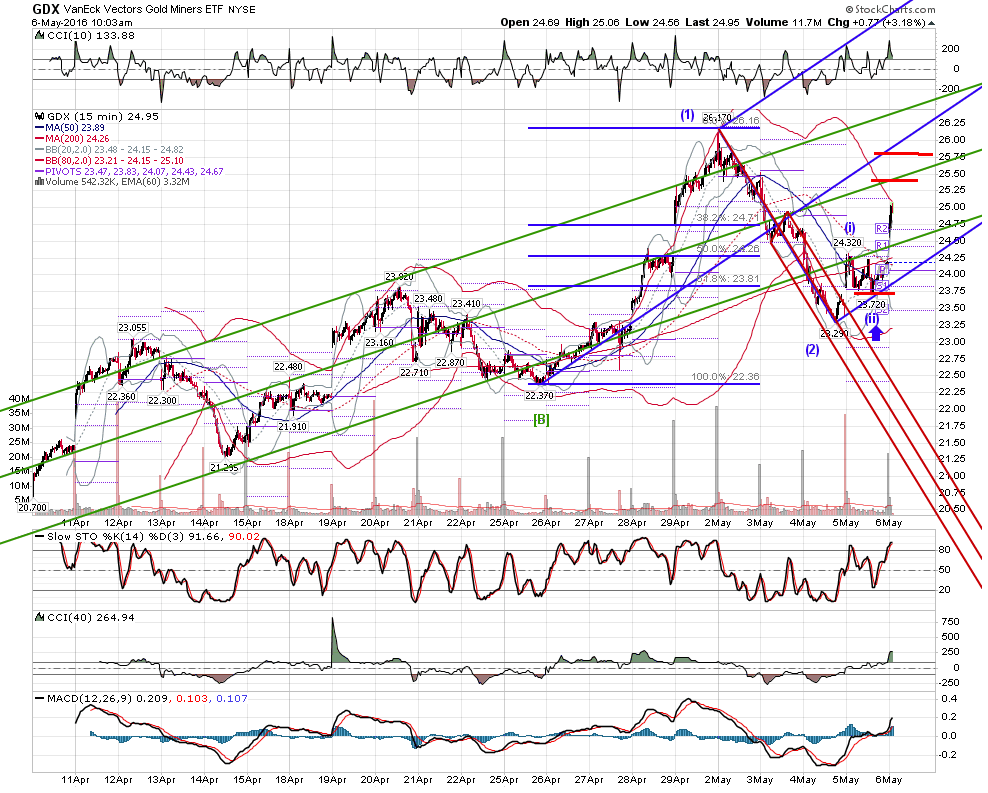Click the StockCharts.com watermark link
Image resolution: width=988 pixels, height=793 pixels.
[x=890, y=9]
